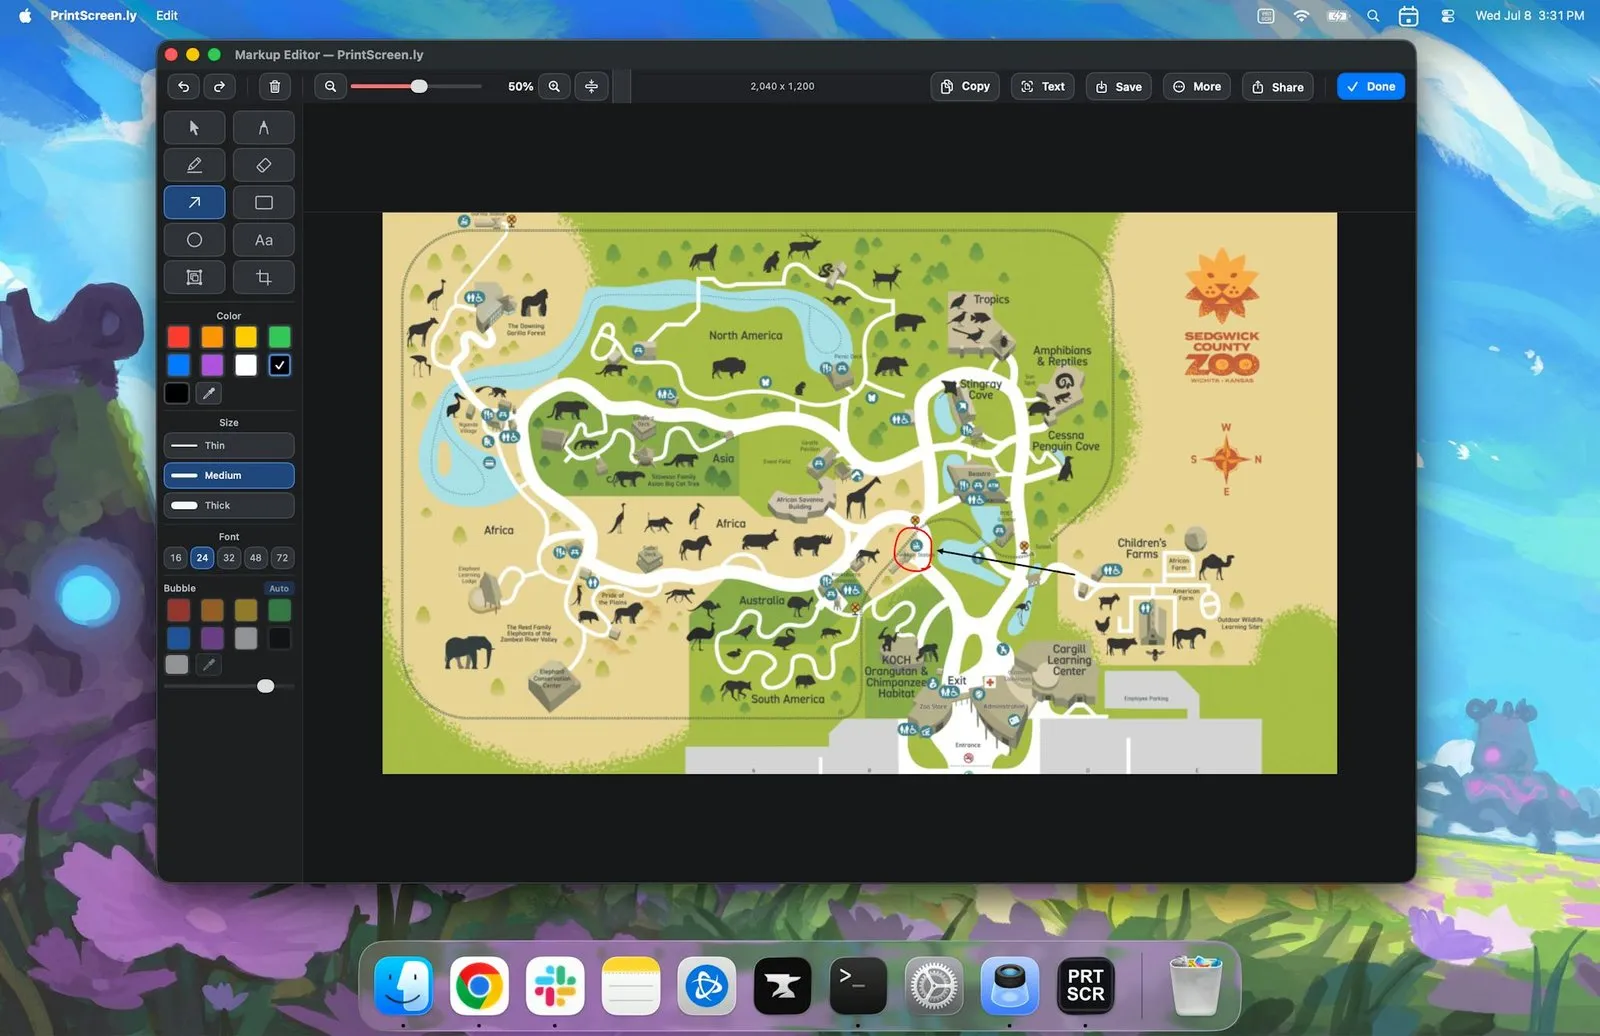The image size is (1600, 1036).
Task: Click the Text recognition button
Action: pos(1043,87)
